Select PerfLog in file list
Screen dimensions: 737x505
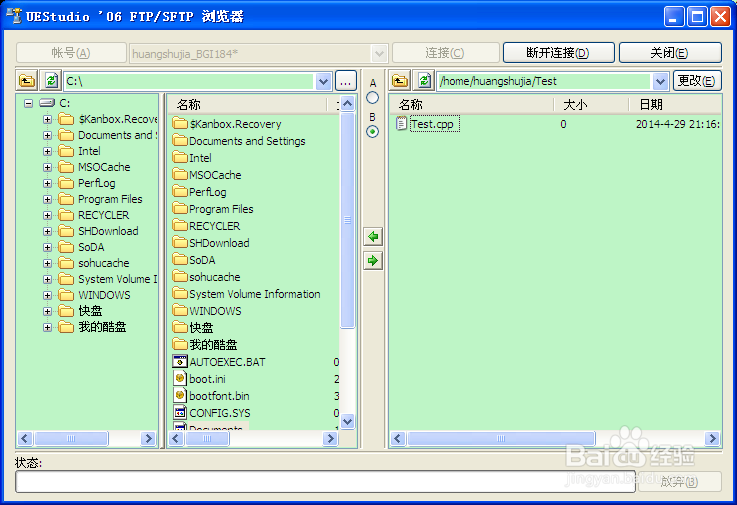208,192
